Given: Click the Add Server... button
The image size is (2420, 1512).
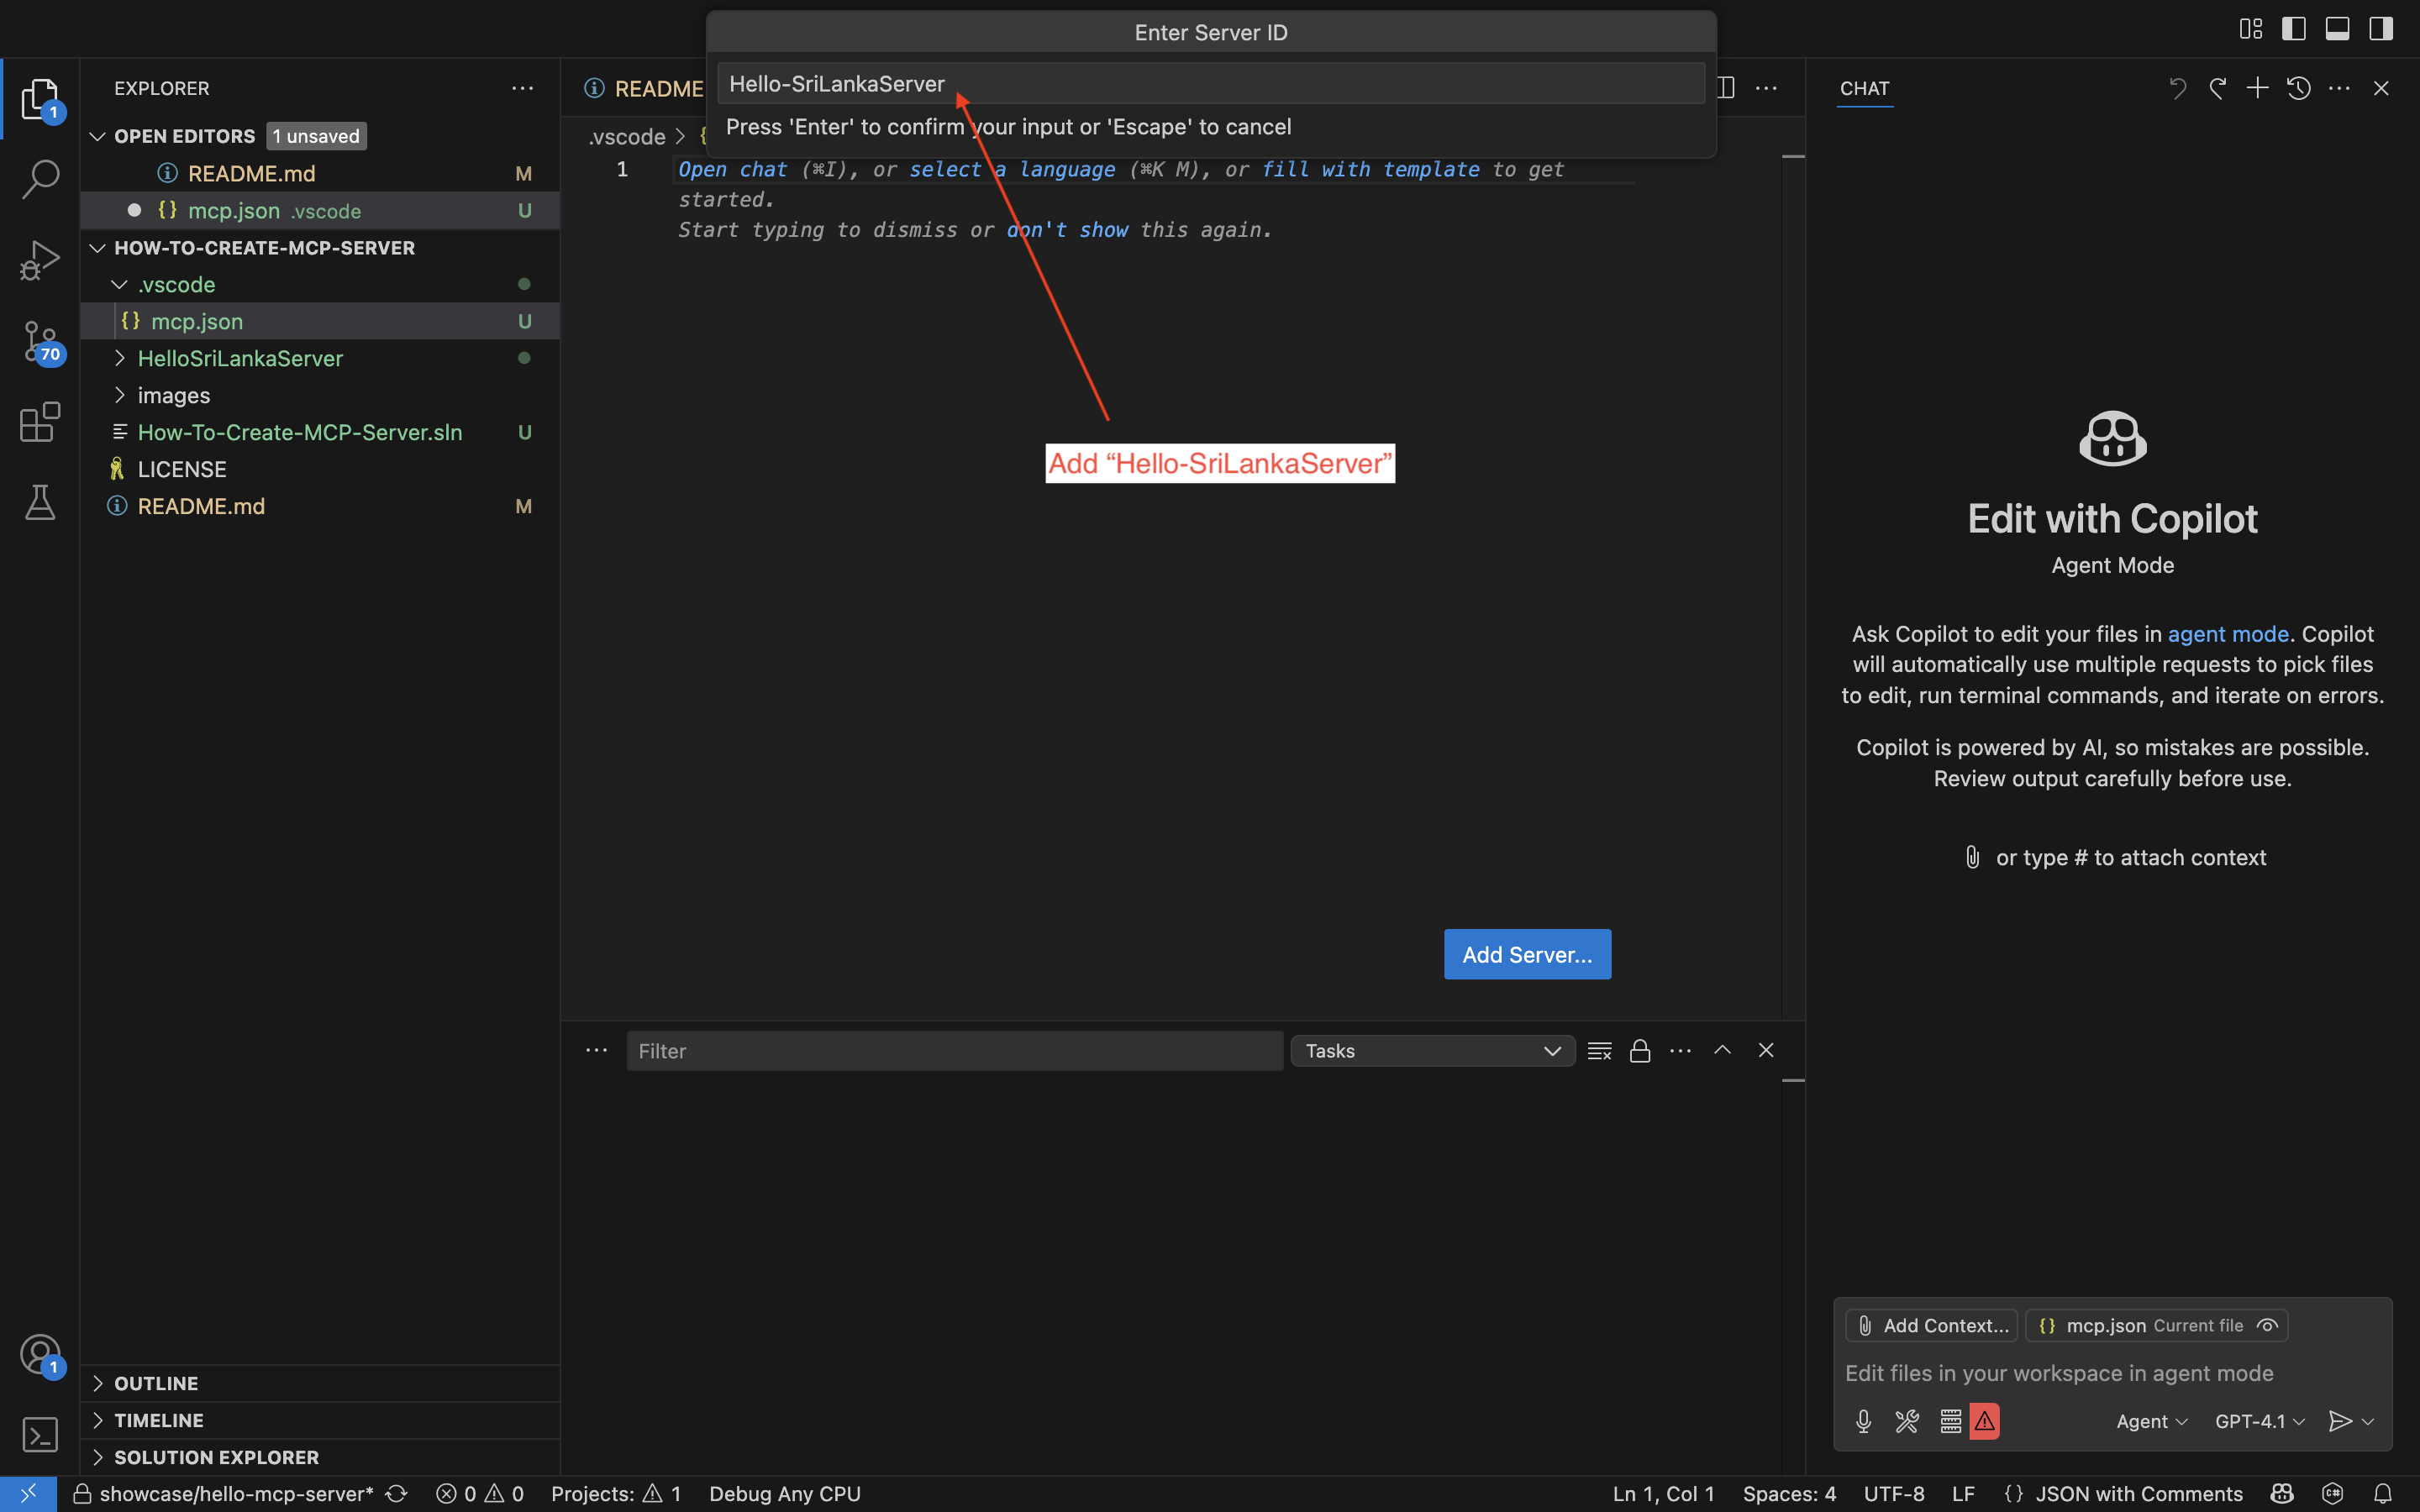Looking at the screenshot, I should click(x=1526, y=954).
